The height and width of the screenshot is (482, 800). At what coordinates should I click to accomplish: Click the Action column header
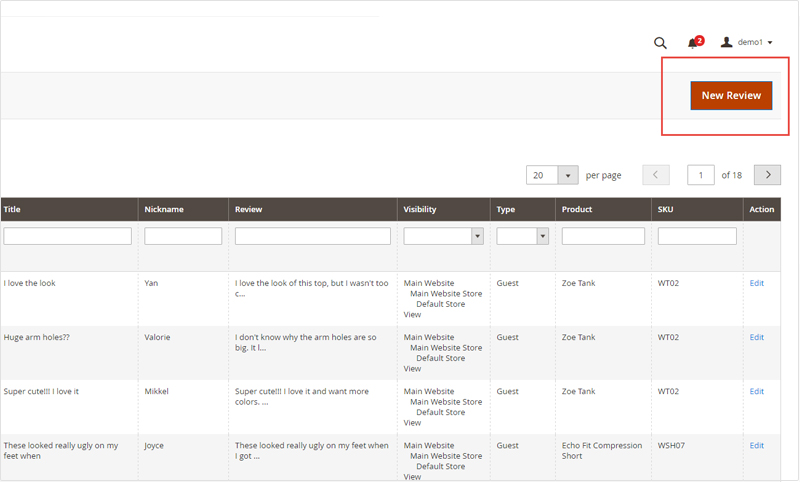(x=762, y=209)
